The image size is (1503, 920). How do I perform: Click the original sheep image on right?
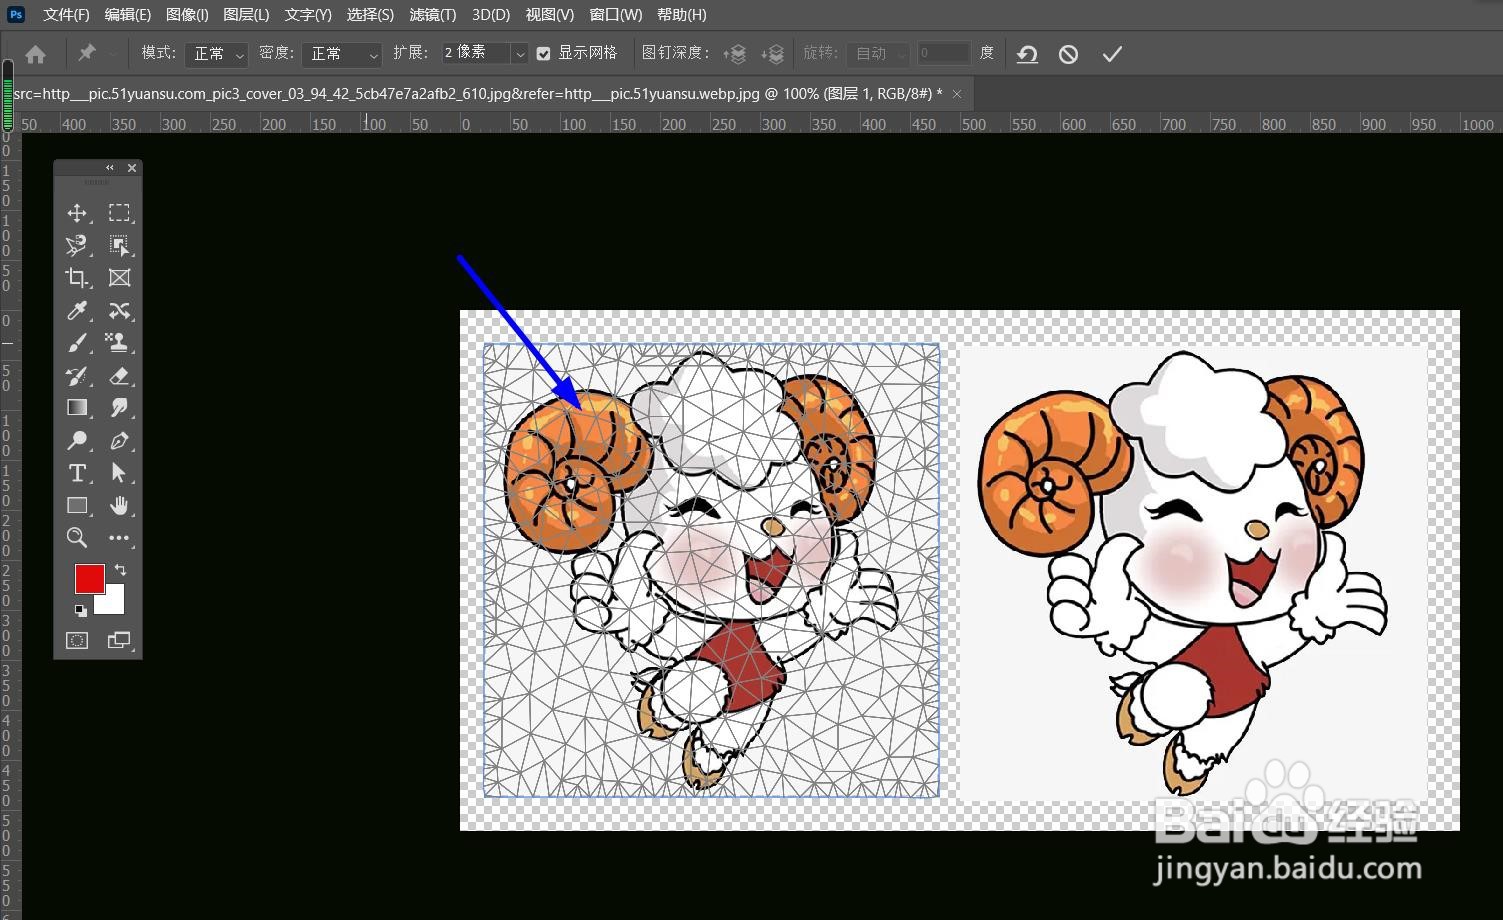click(x=1193, y=572)
